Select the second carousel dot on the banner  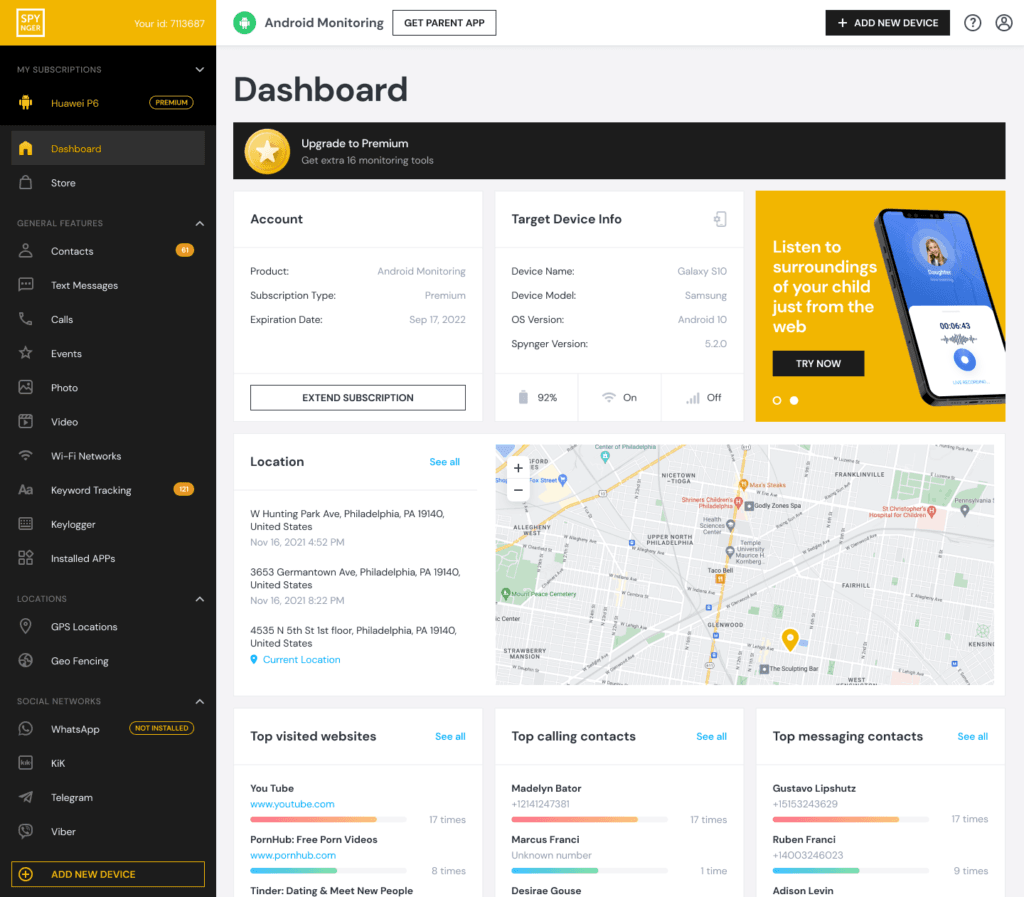coord(793,399)
